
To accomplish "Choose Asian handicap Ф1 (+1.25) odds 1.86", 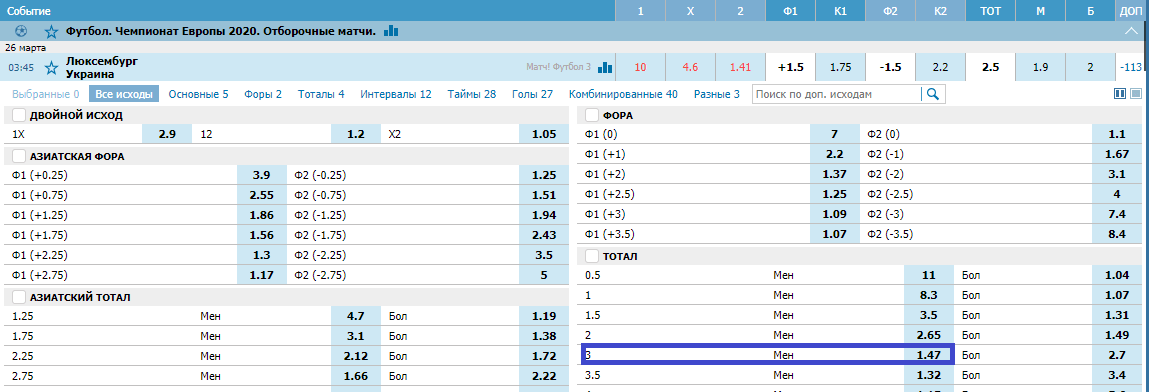I will [x=262, y=215].
